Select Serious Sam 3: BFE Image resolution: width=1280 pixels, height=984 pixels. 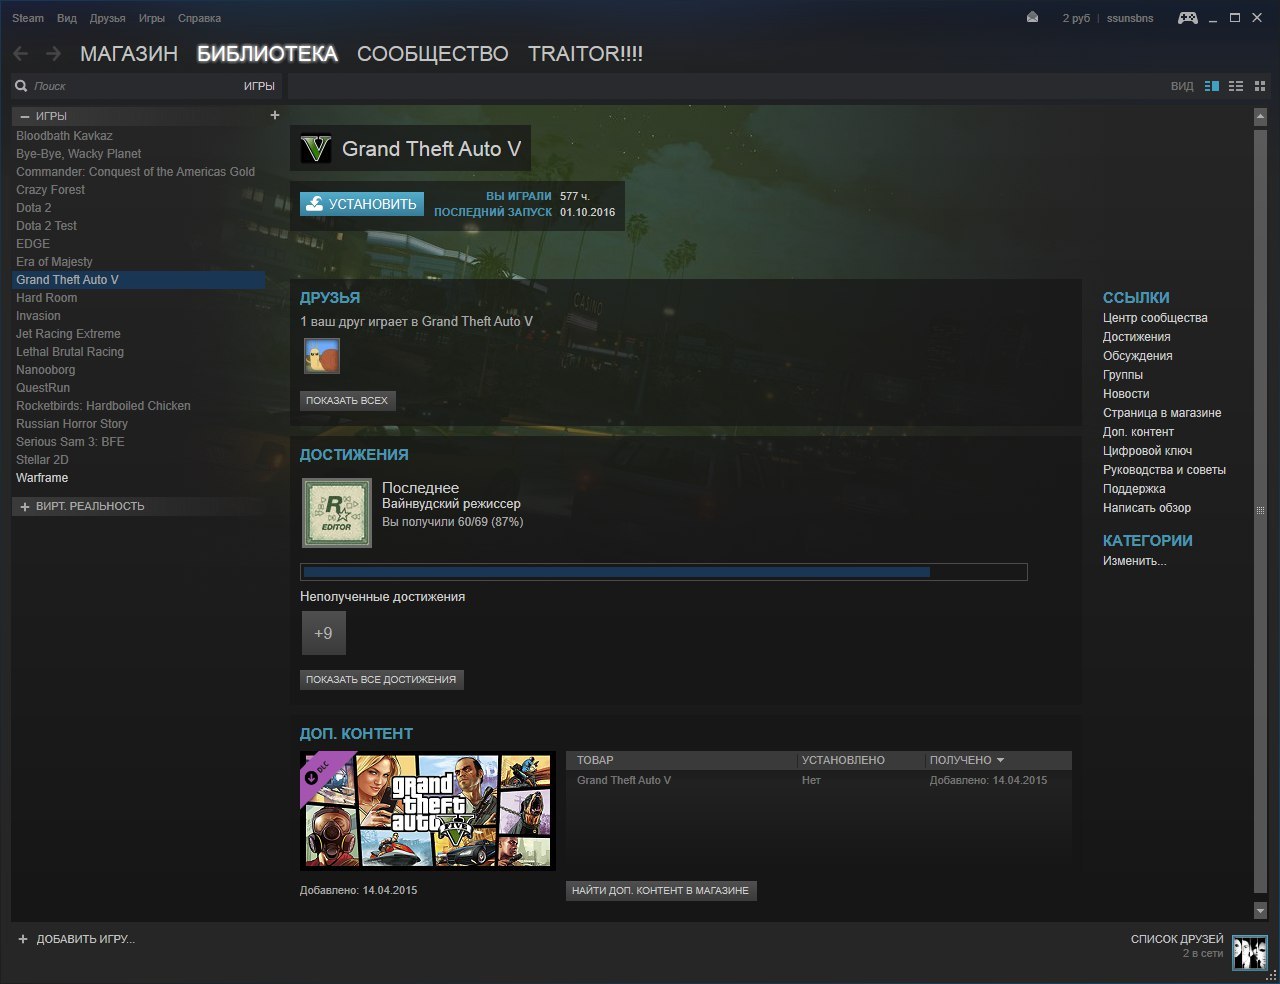point(70,442)
